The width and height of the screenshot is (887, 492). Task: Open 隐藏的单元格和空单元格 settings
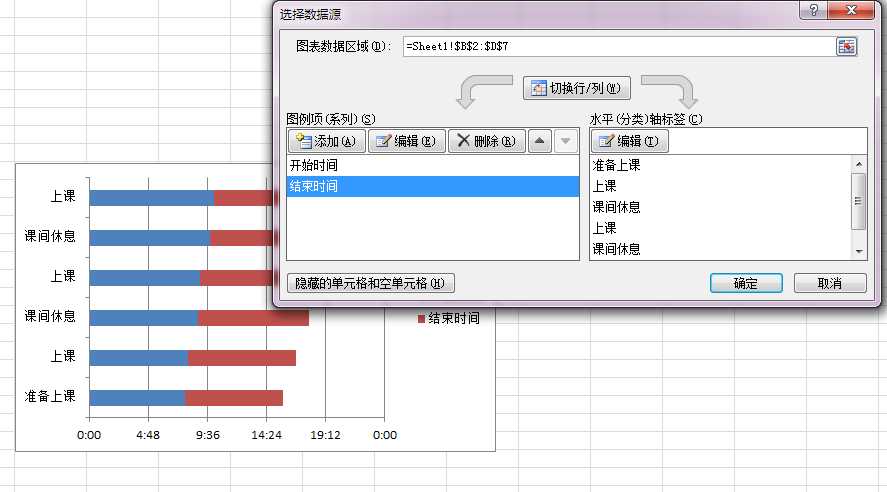tap(371, 283)
